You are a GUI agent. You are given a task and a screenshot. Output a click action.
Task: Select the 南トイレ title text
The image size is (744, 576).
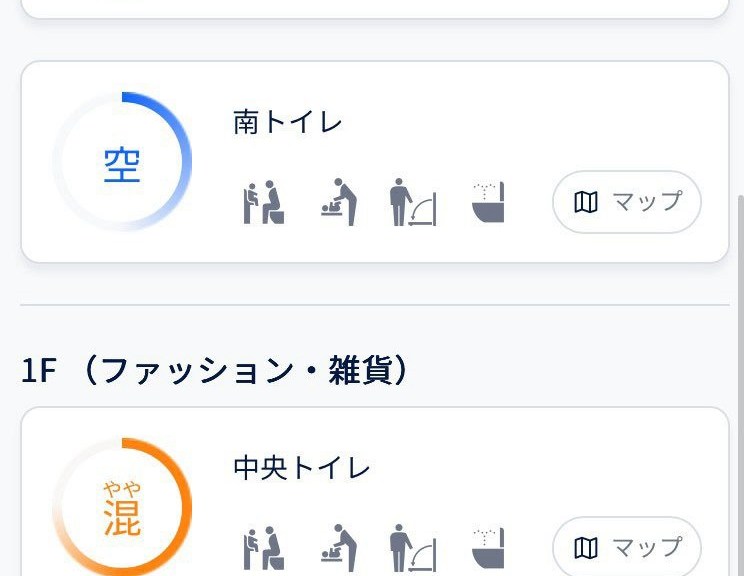(x=288, y=123)
